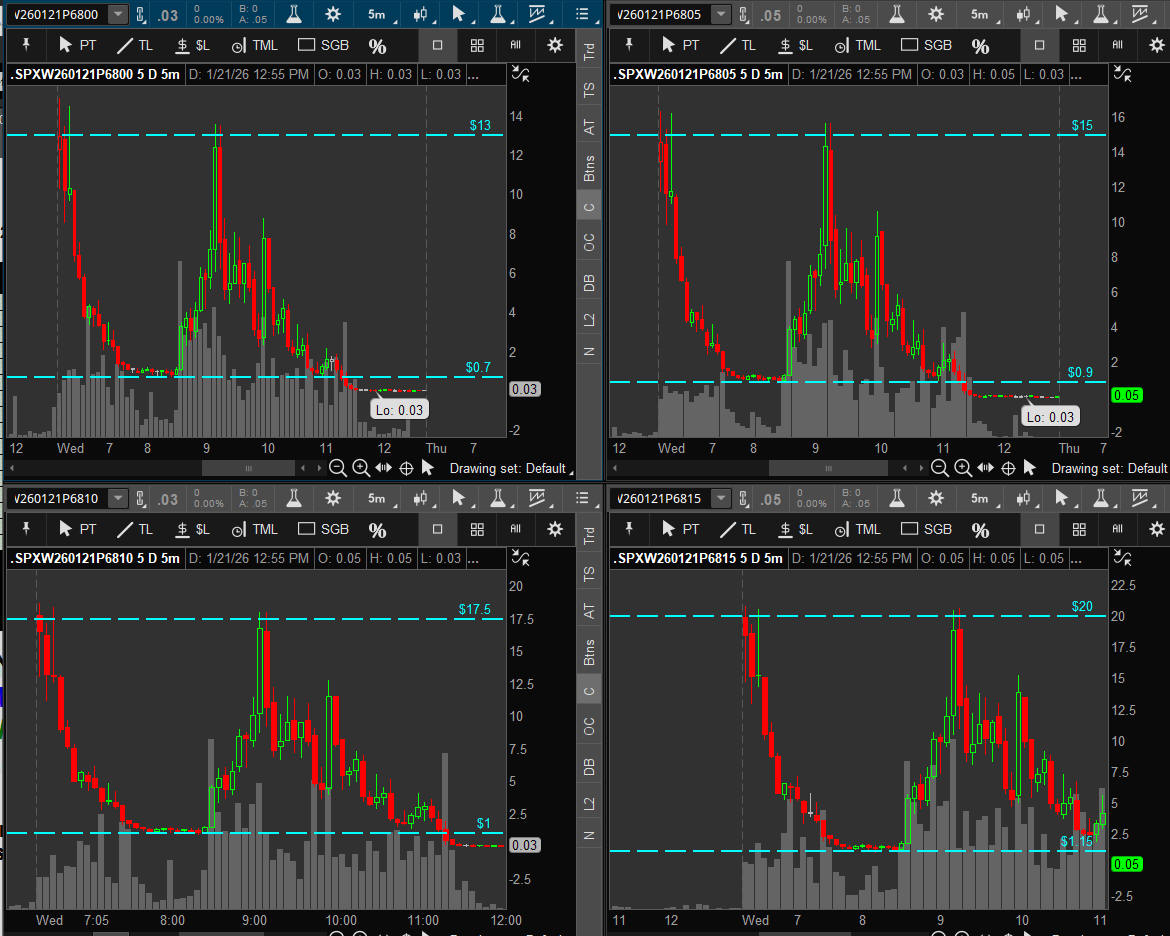The image size is (1170, 936).
Task: Click the beaker Studies icon in the P6800 toolbar
Action: [293, 15]
